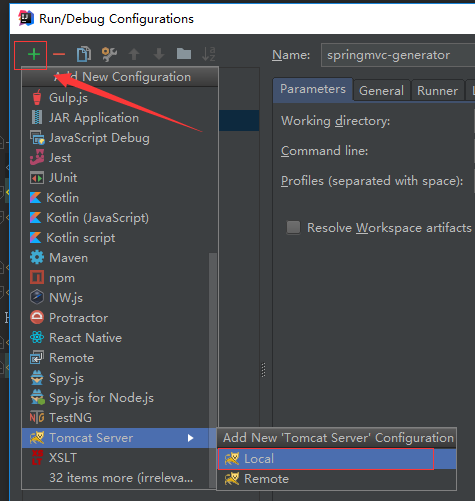Click the panel splitter grip handle

[263, 370]
